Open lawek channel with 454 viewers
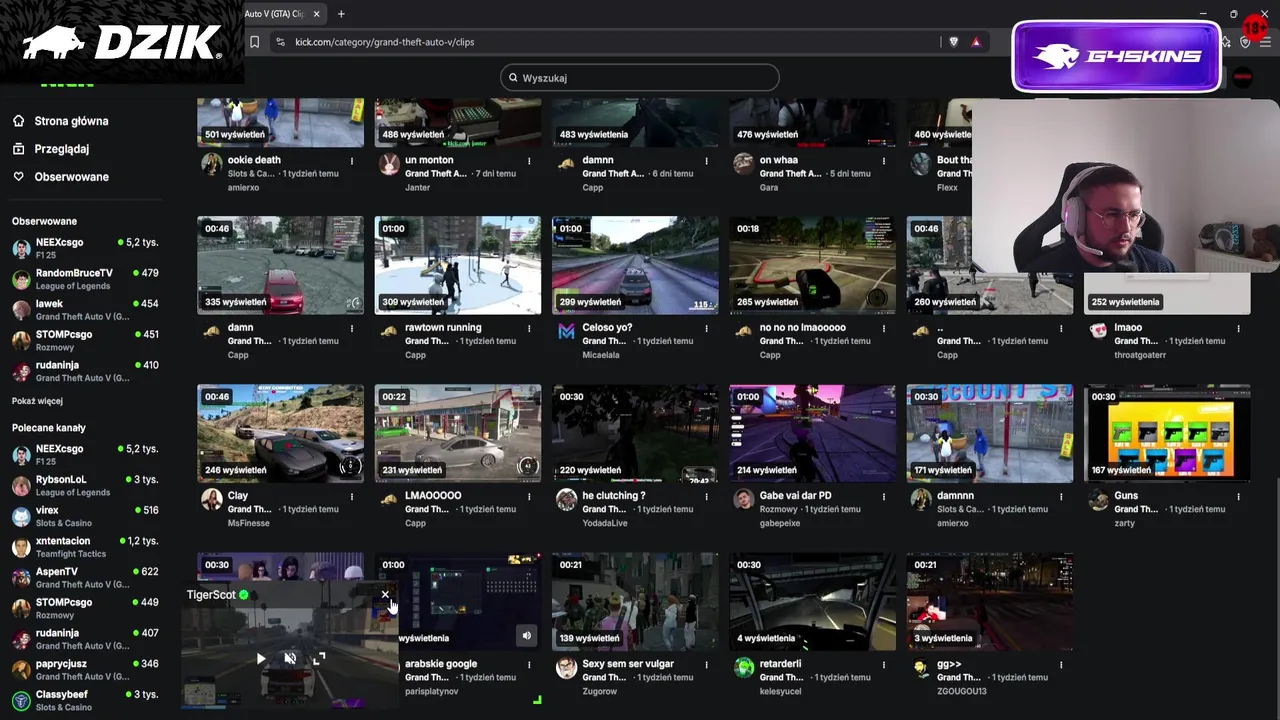The height and width of the screenshot is (720, 1280). click(x=85, y=309)
